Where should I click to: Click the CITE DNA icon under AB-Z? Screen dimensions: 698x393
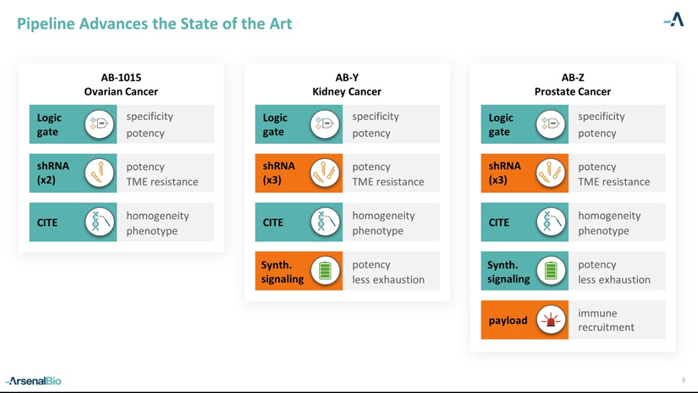[551, 222]
